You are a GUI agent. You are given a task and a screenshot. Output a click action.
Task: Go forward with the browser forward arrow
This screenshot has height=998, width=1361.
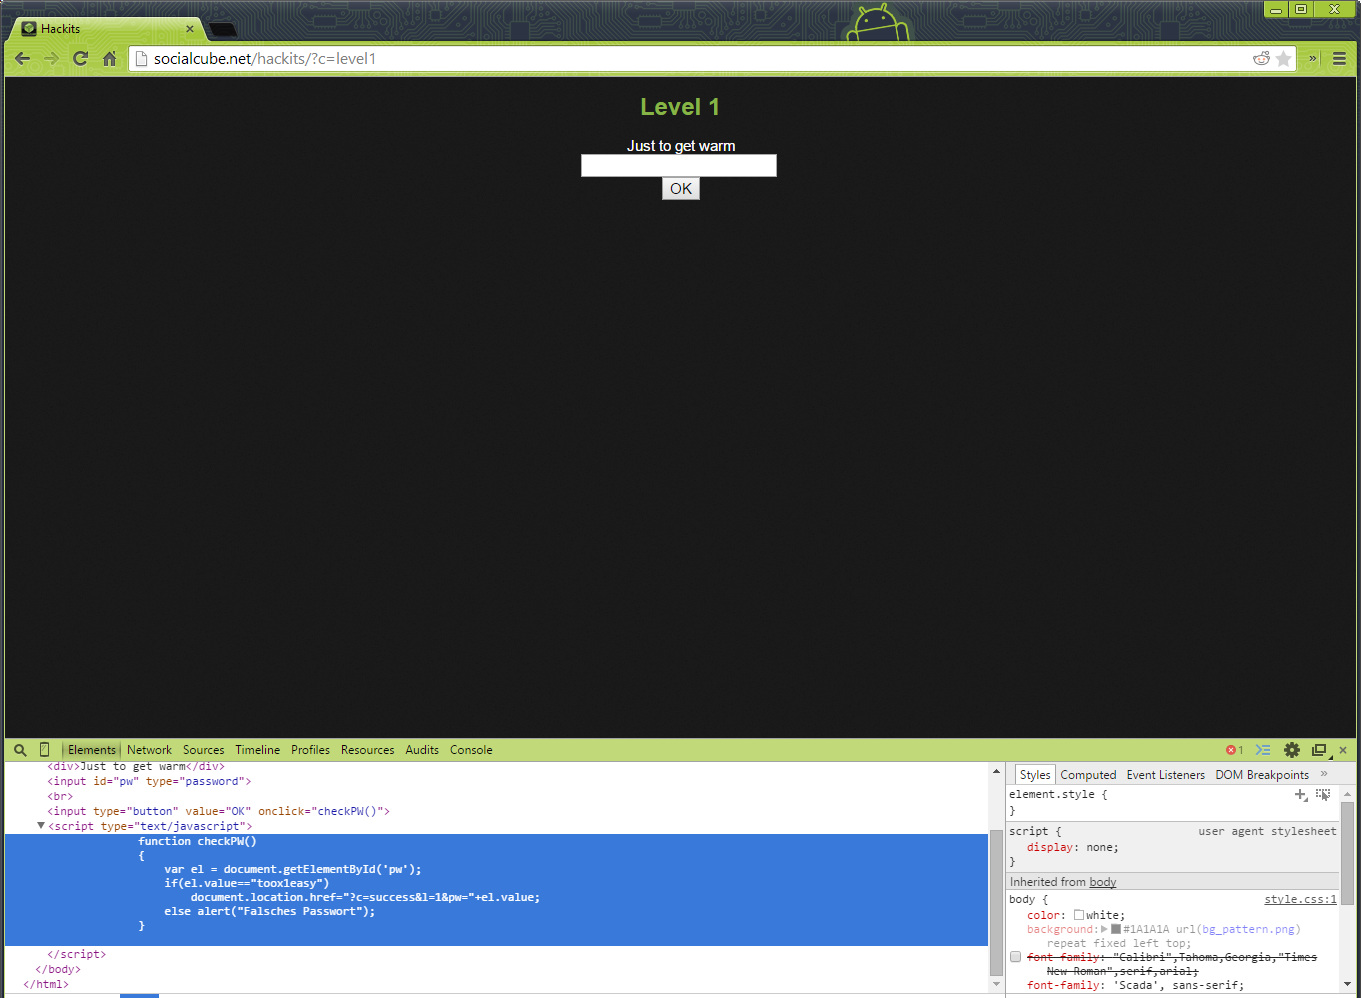pyautogui.click(x=51, y=59)
